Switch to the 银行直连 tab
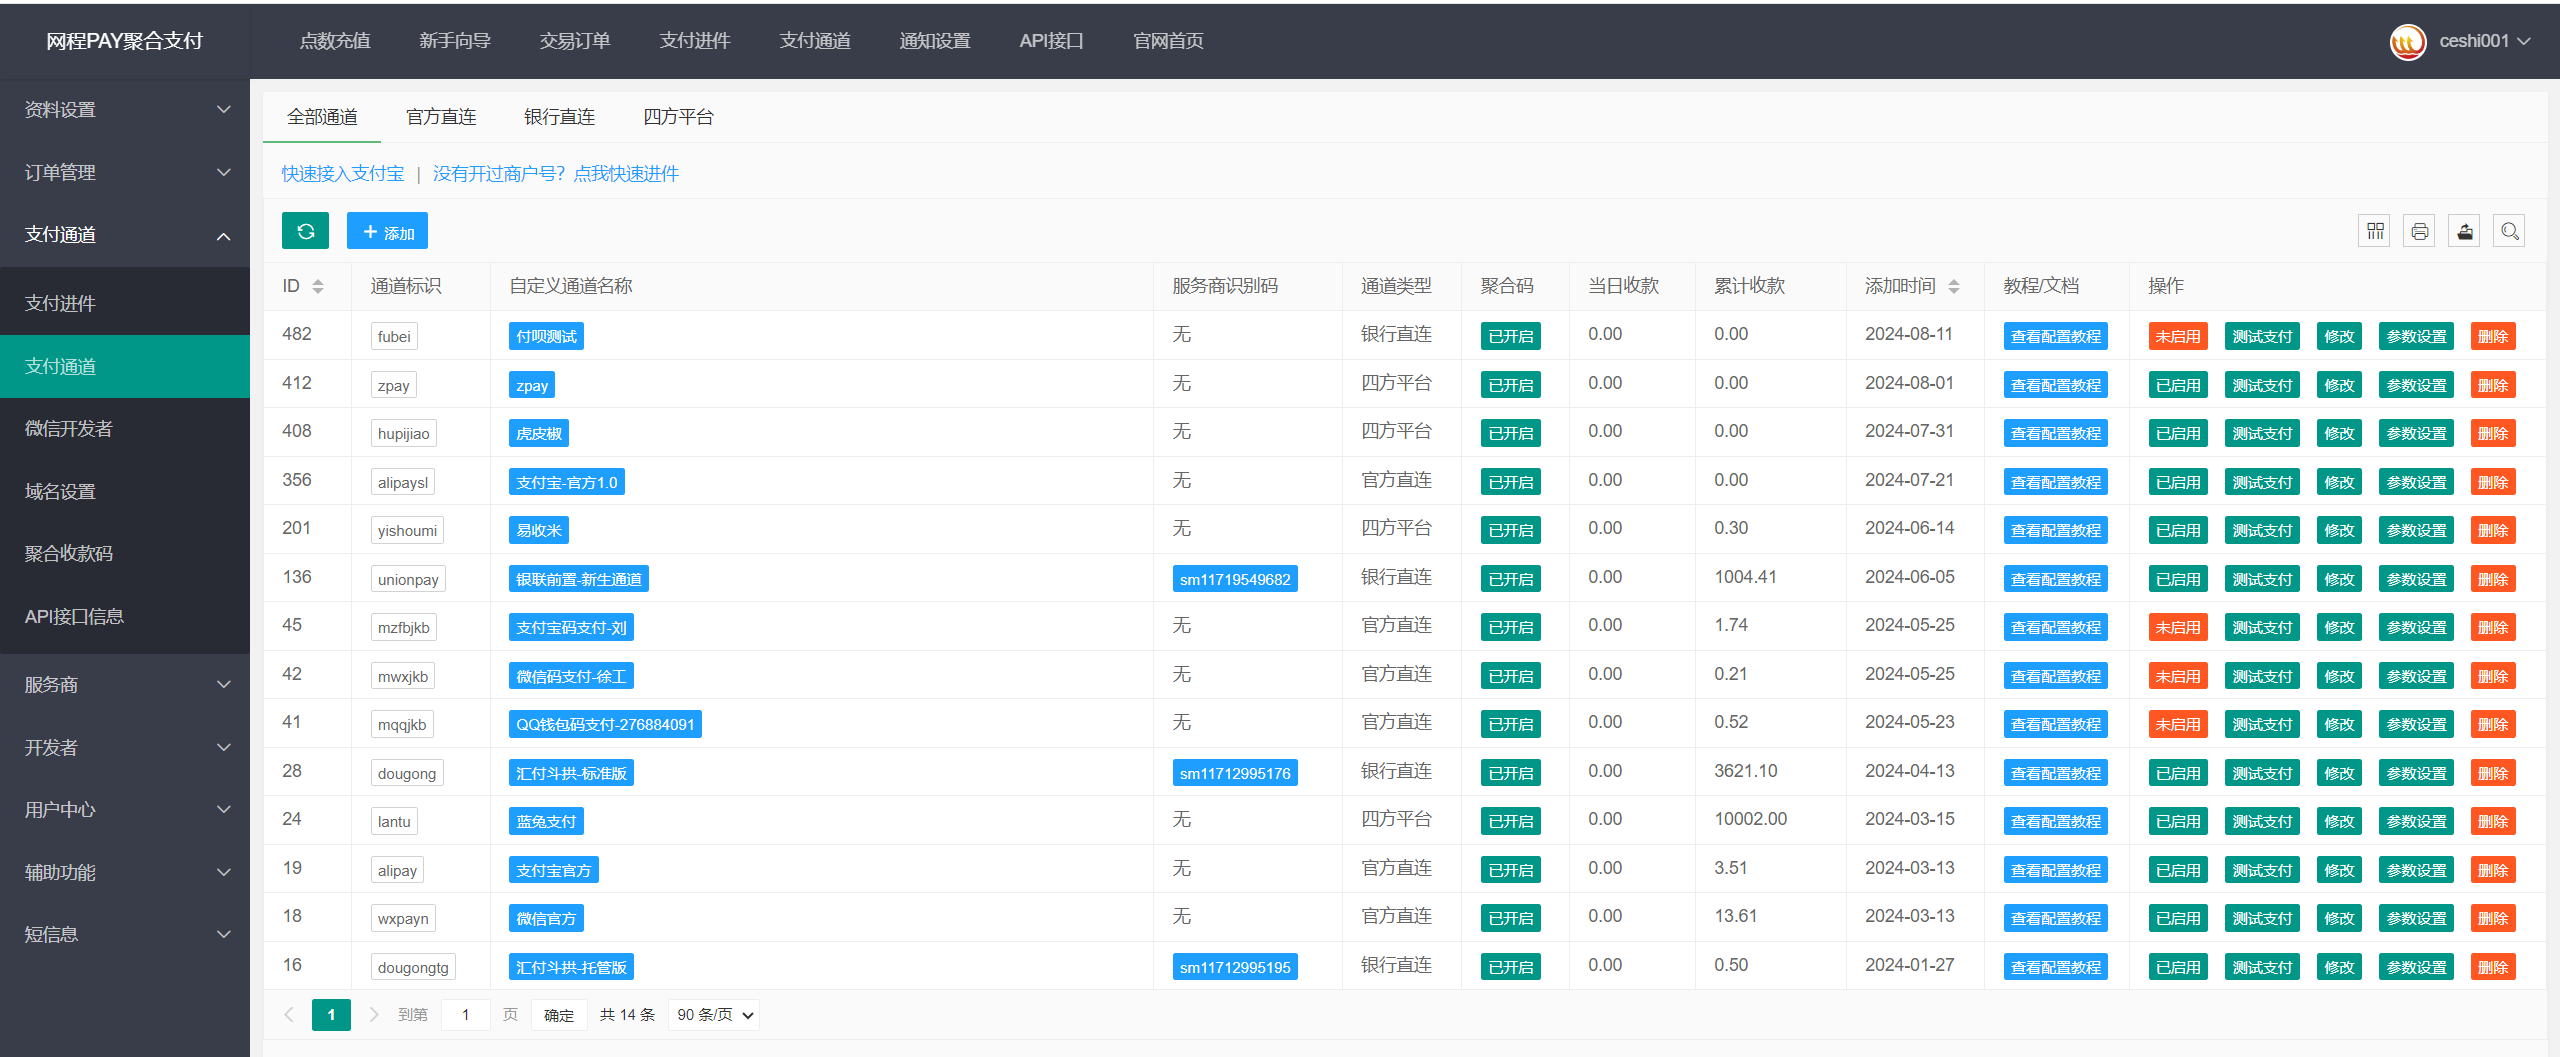The image size is (2560, 1057). pyautogui.click(x=559, y=116)
